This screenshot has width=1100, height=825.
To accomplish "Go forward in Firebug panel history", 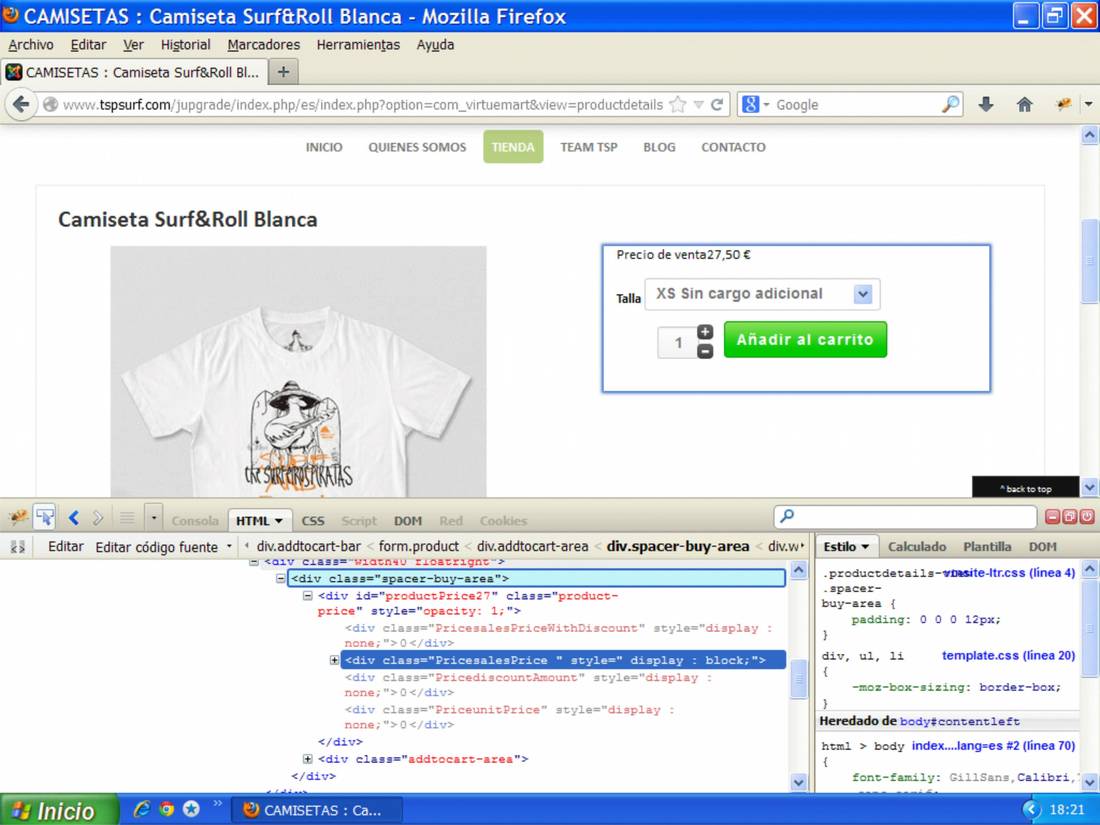I will 98,518.
